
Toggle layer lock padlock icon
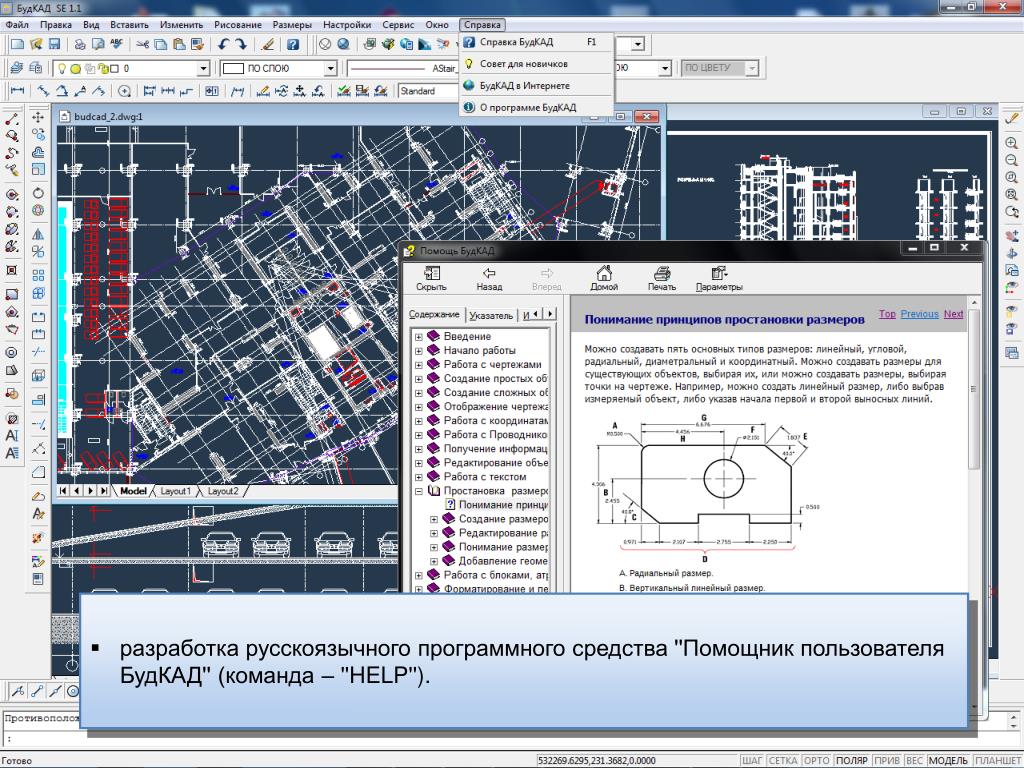[x=103, y=69]
